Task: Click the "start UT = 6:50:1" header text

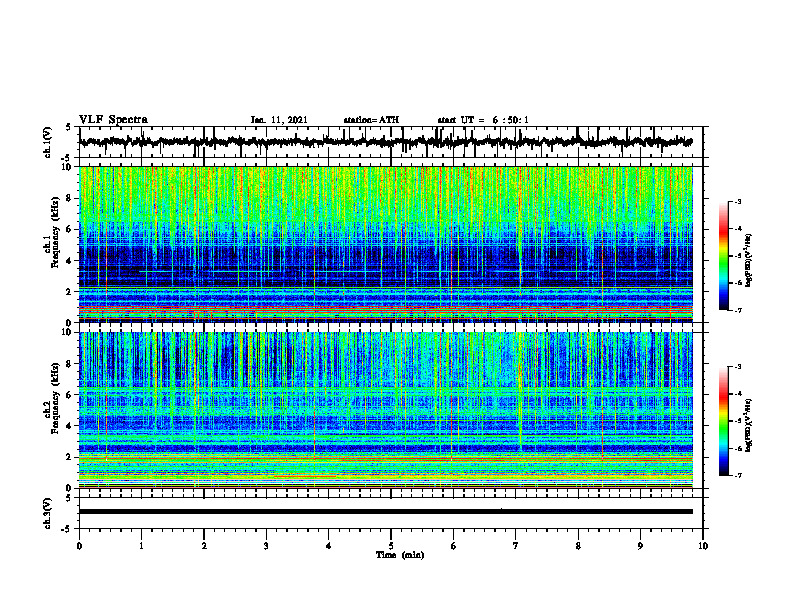Action: click(x=483, y=120)
